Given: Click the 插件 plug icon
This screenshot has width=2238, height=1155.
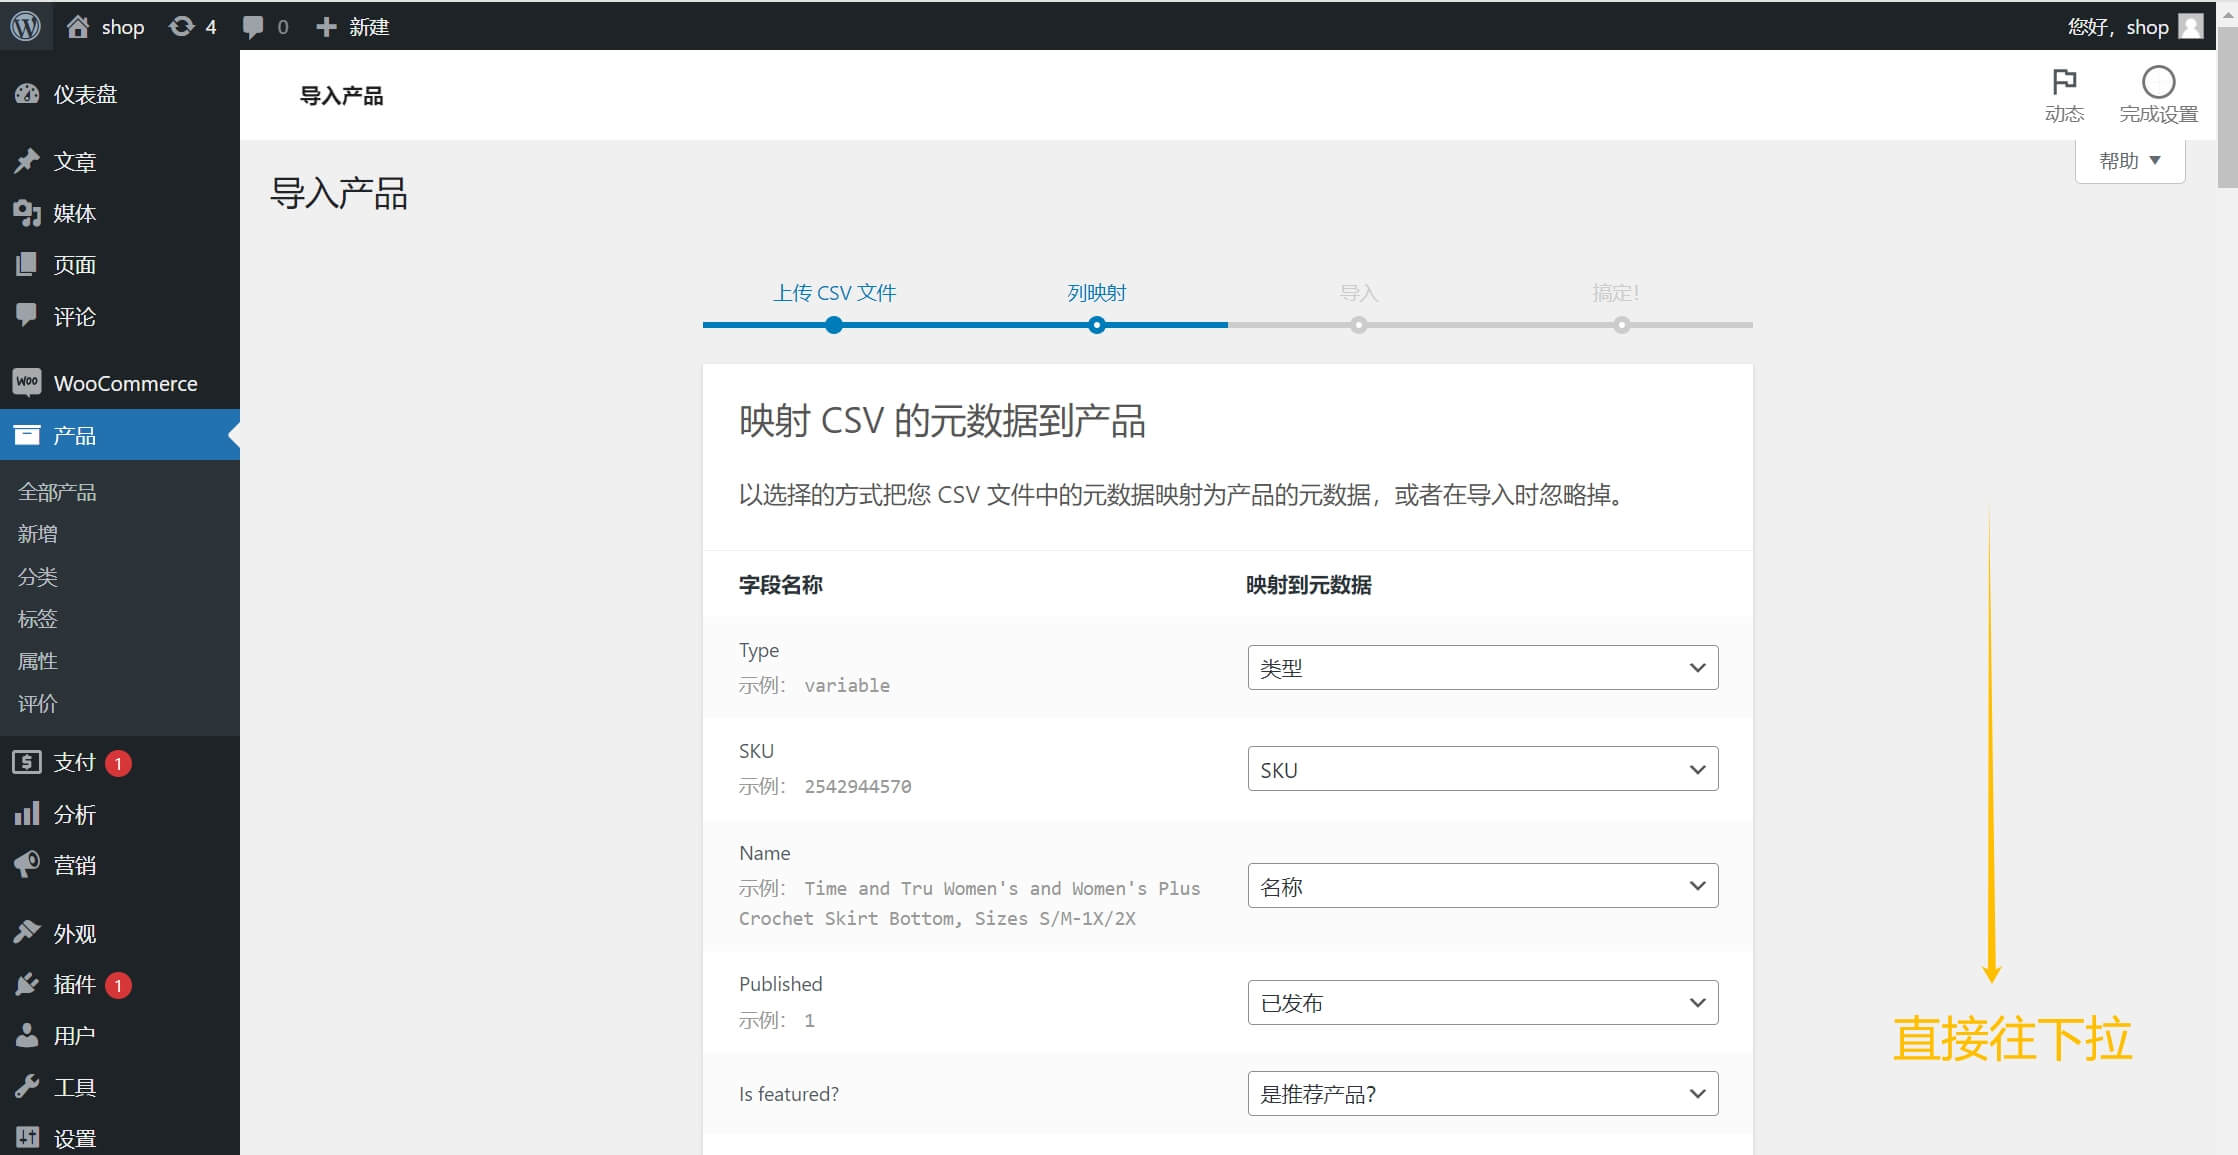Looking at the screenshot, I should pyautogui.click(x=27, y=984).
